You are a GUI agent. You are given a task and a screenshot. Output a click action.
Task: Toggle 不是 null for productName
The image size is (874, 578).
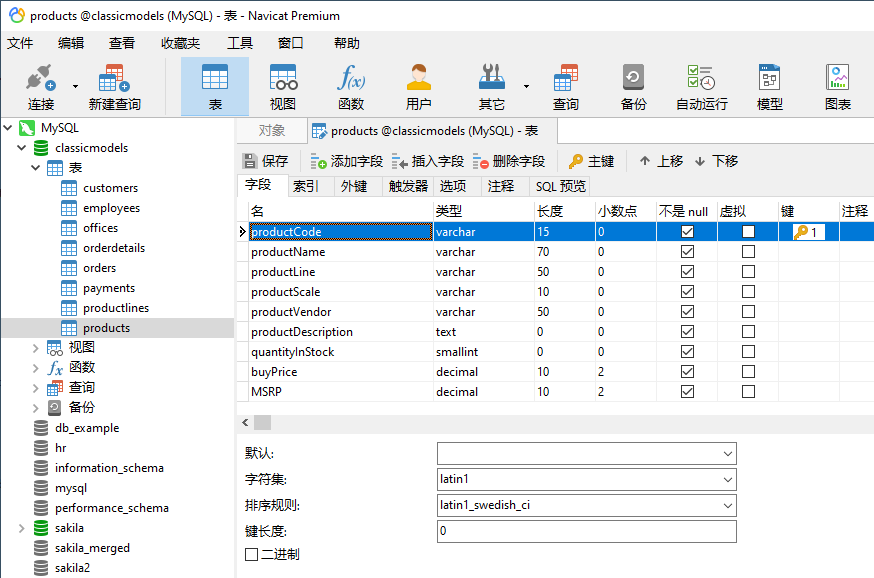point(687,252)
